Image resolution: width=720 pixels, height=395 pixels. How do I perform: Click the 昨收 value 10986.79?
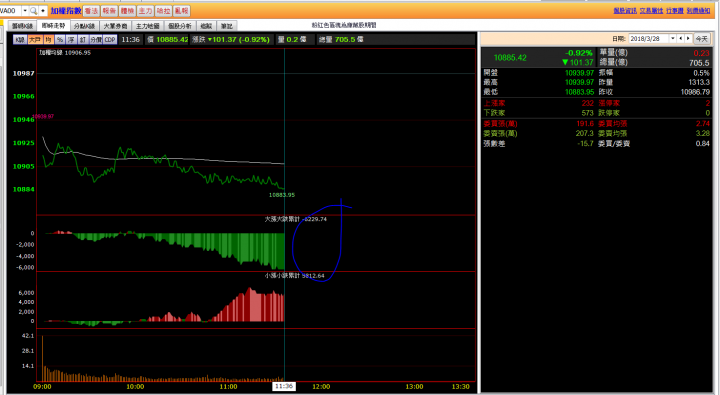click(x=695, y=92)
